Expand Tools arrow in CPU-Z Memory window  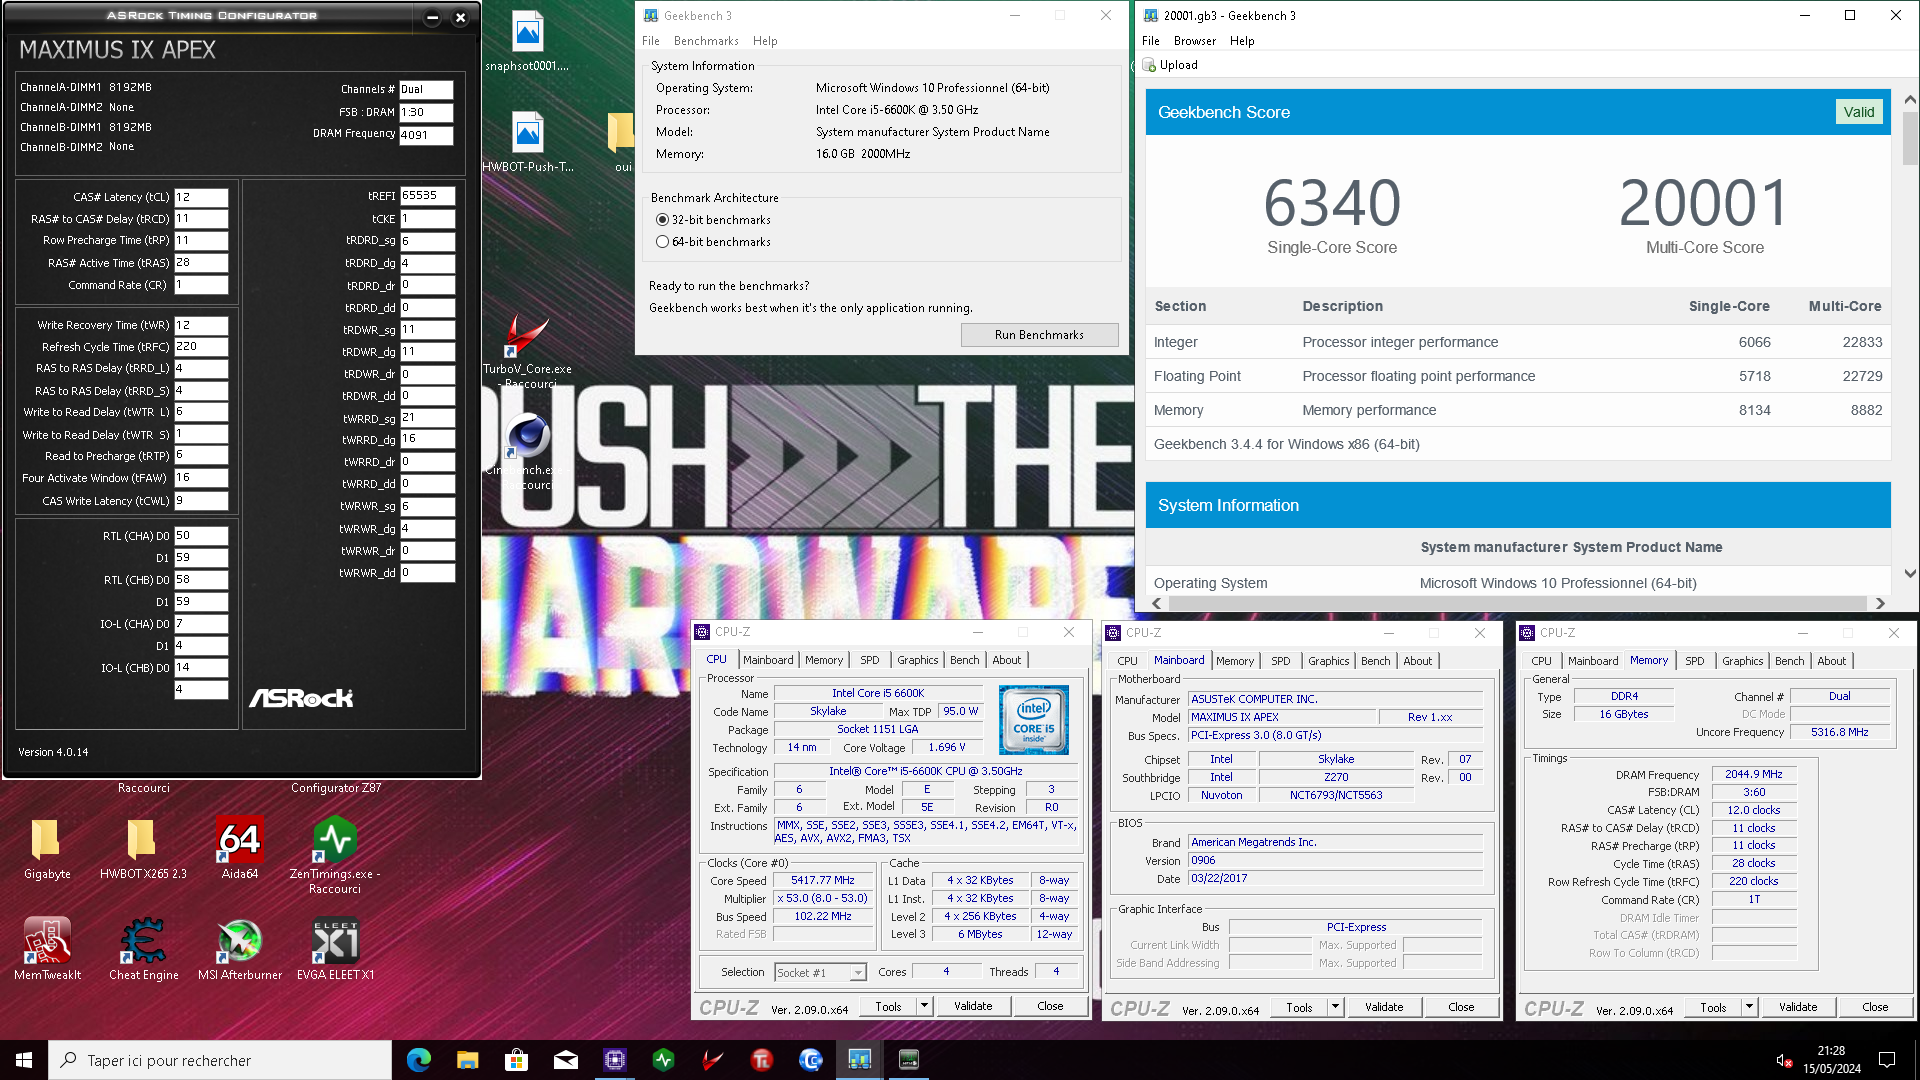coord(1749,1007)
